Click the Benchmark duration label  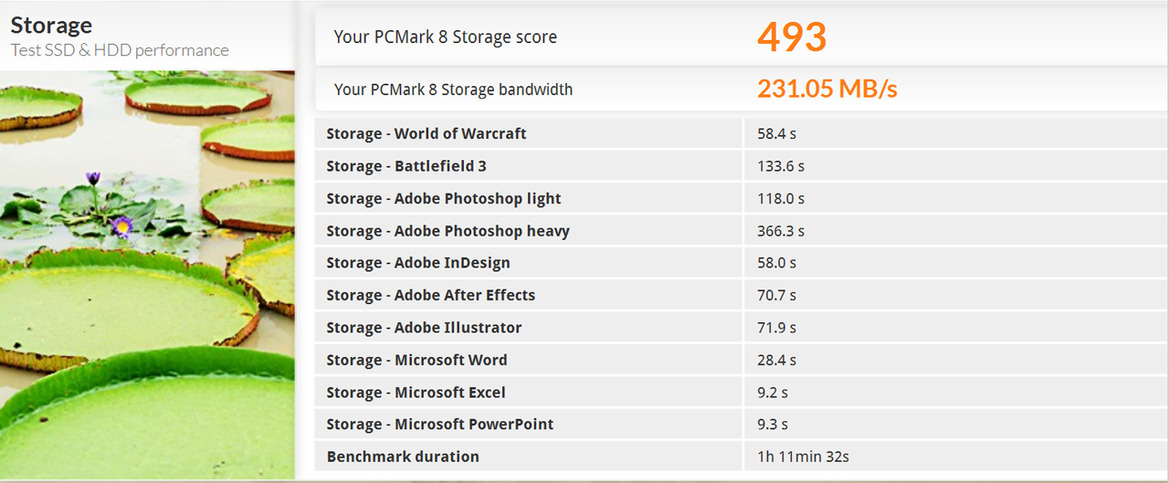403,456
